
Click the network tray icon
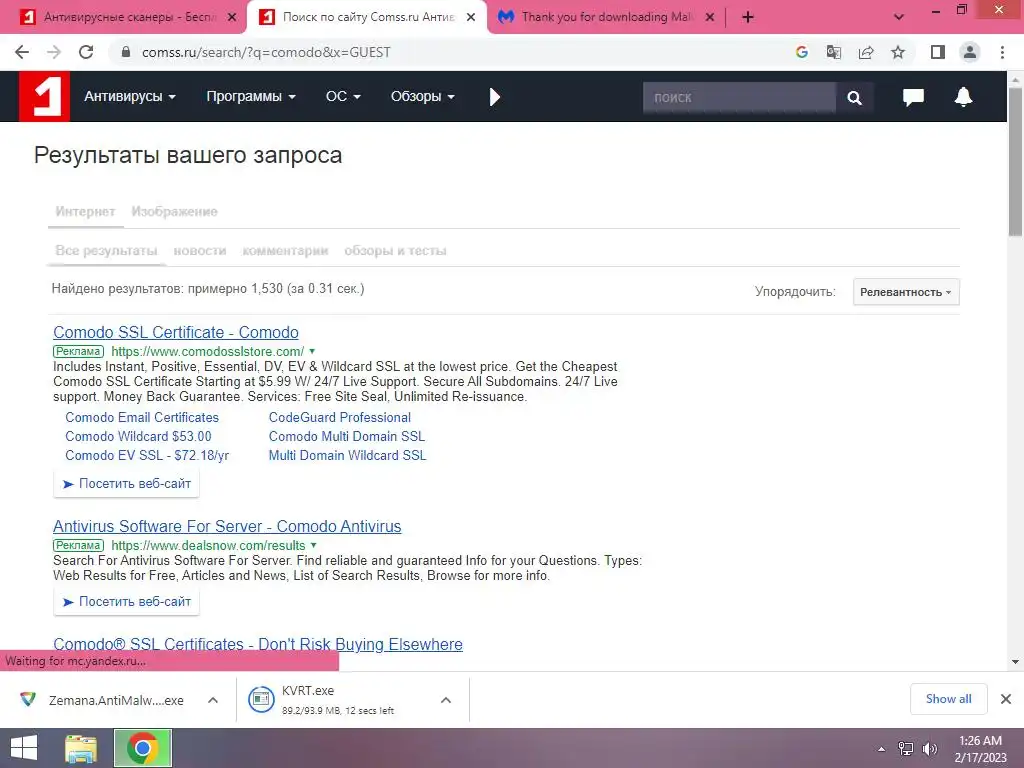(x=906, y=748)
